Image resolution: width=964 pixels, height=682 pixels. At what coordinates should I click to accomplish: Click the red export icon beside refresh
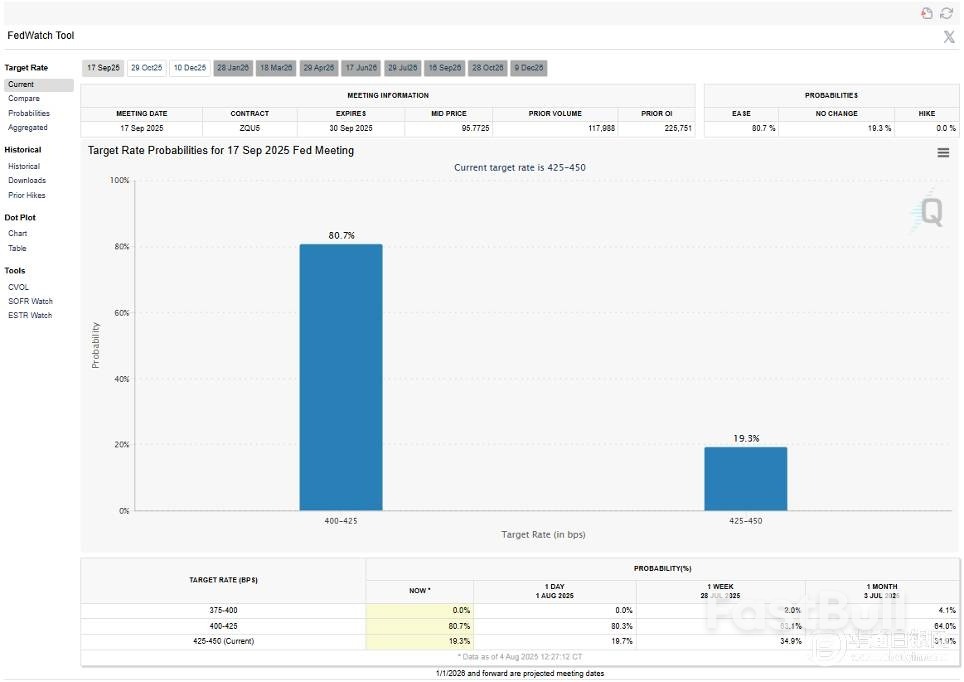pos(927,13)
